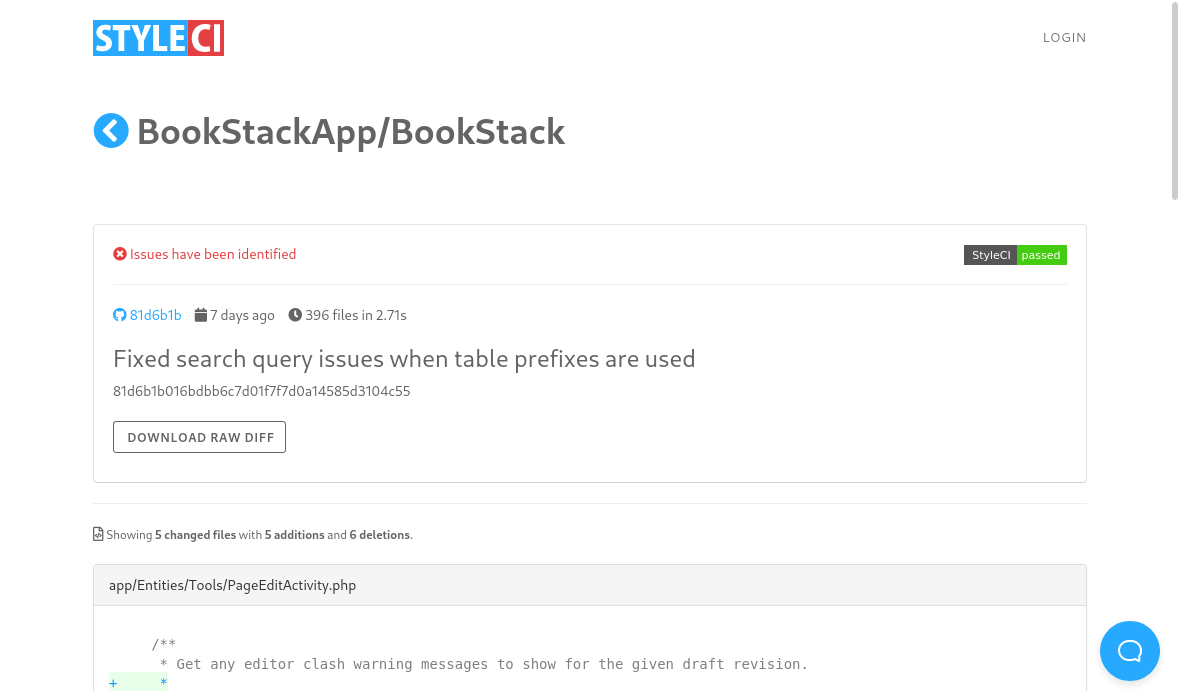Click the GitHub icon beside 81d6b1b

(x=120, y=315)
